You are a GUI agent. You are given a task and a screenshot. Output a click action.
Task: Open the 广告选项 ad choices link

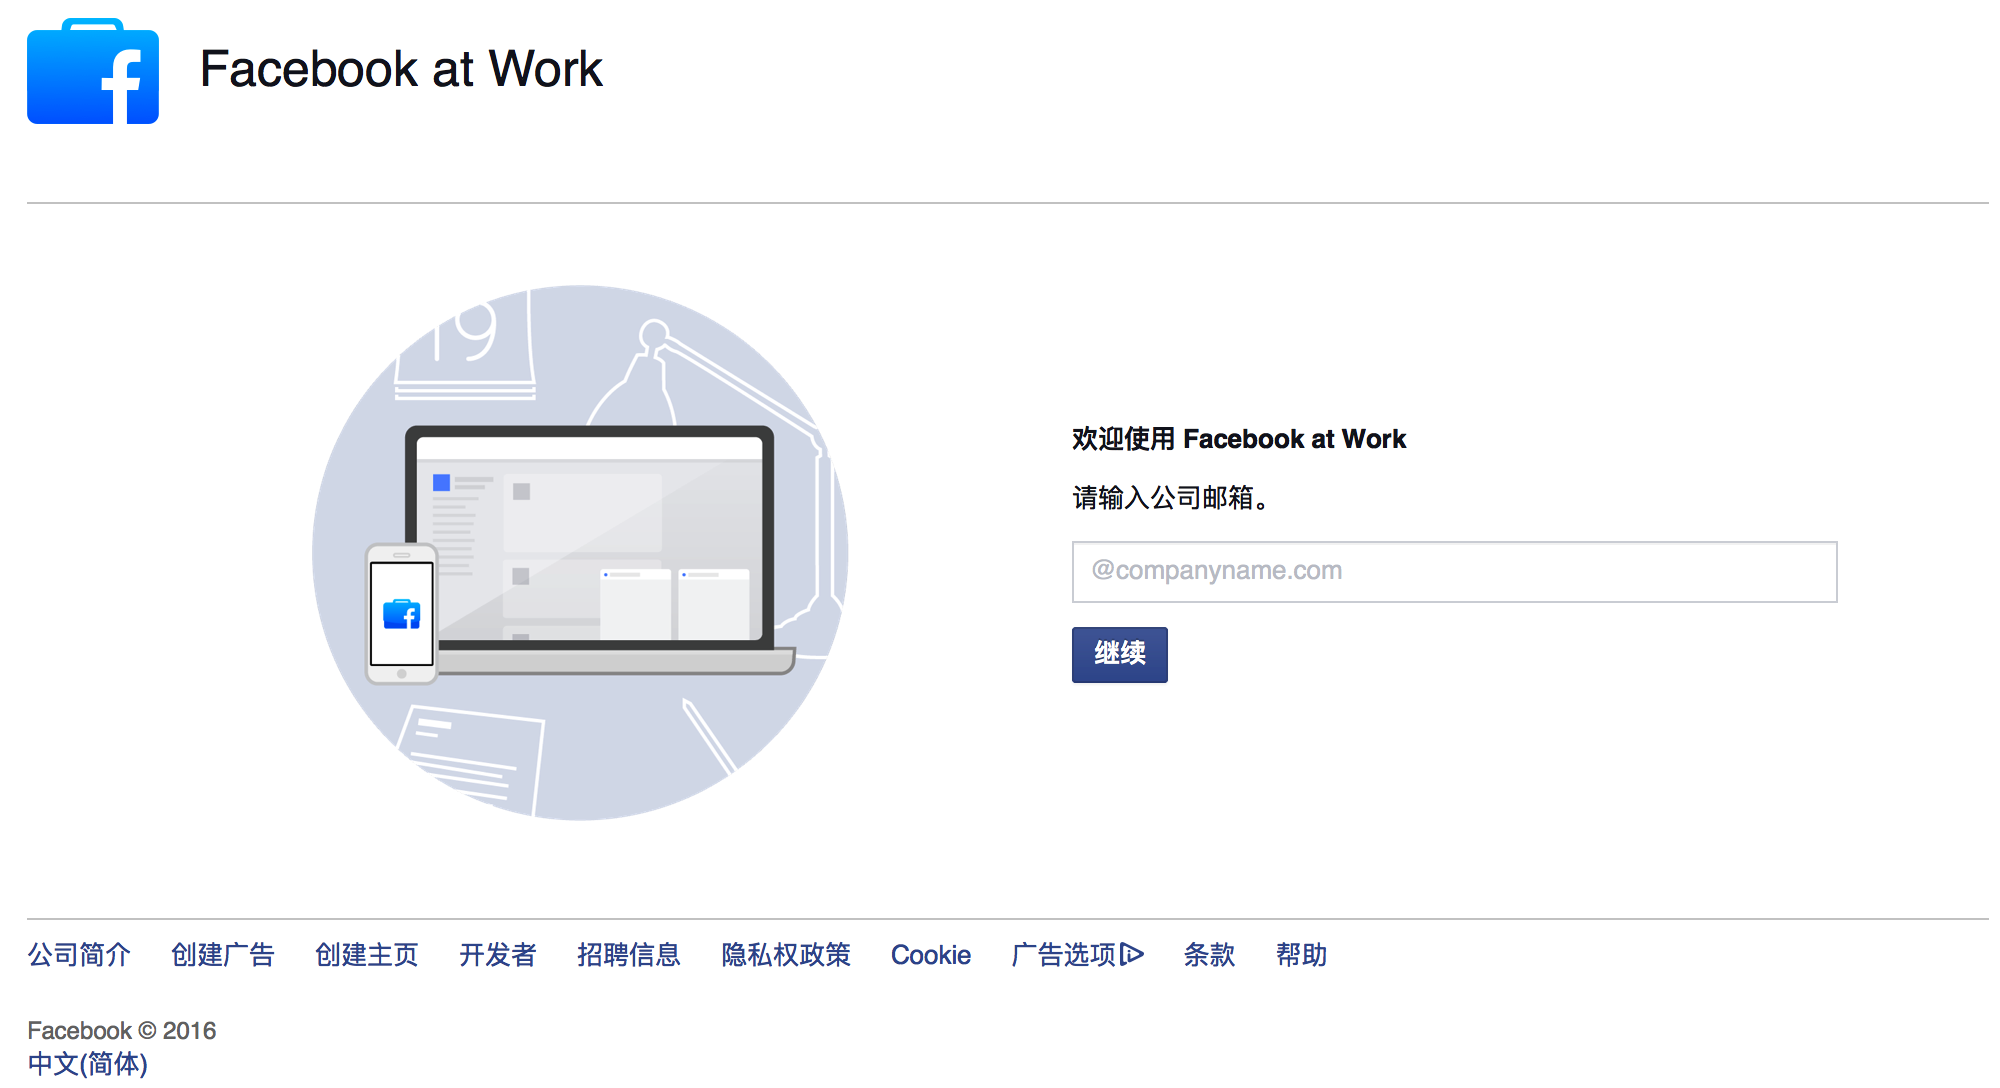[x=1063, y=955]
